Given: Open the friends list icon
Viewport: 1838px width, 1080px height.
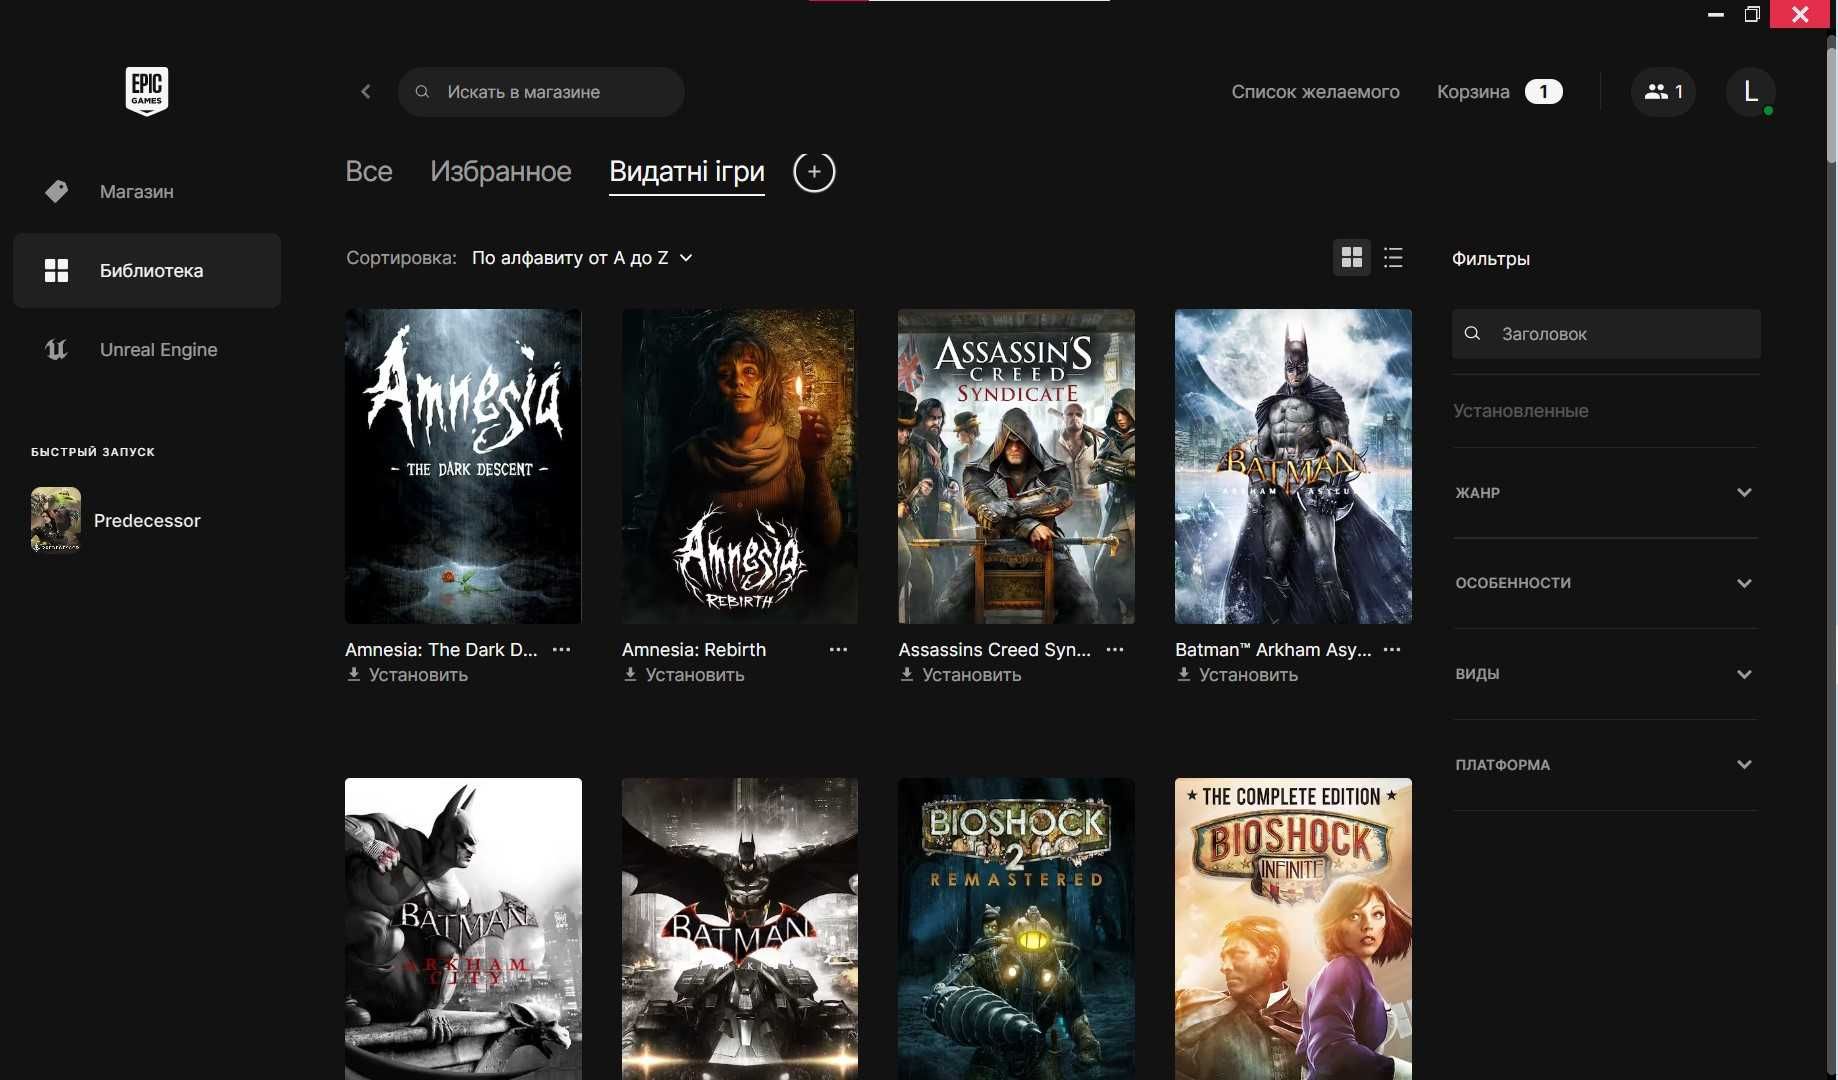Looking at the screenshot, I should [x=1663, y=92].
